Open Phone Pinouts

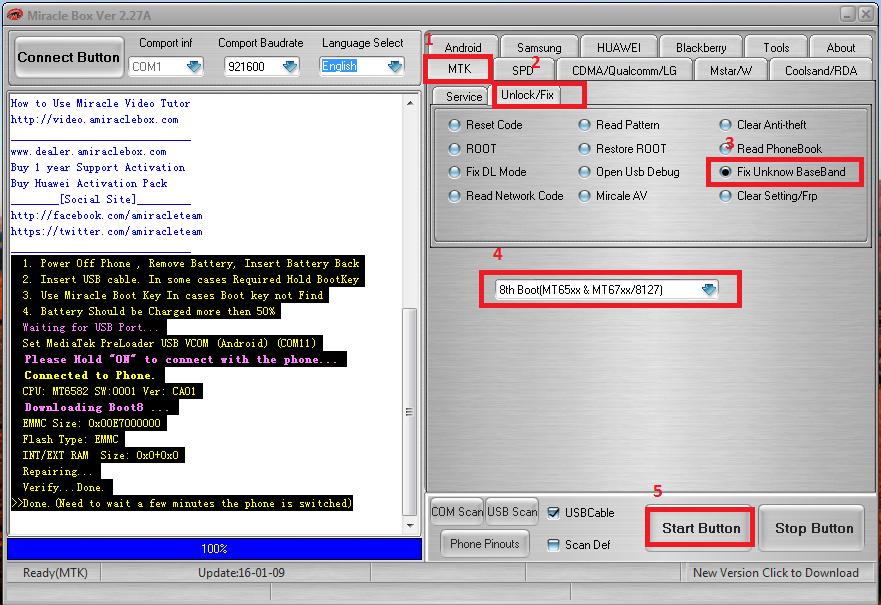[x=484, y=544]
